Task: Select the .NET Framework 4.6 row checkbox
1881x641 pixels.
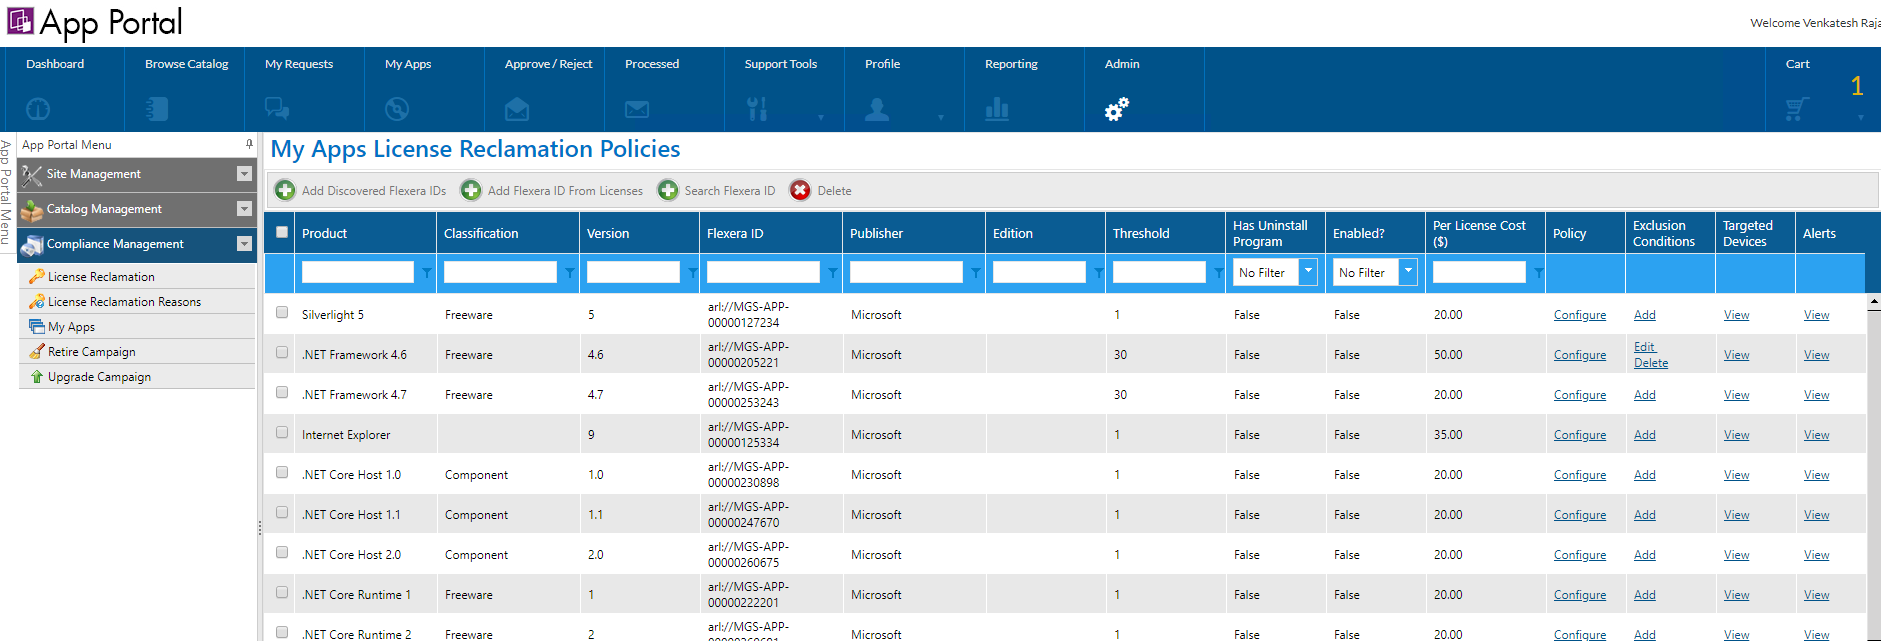Action: coord(282,352)
